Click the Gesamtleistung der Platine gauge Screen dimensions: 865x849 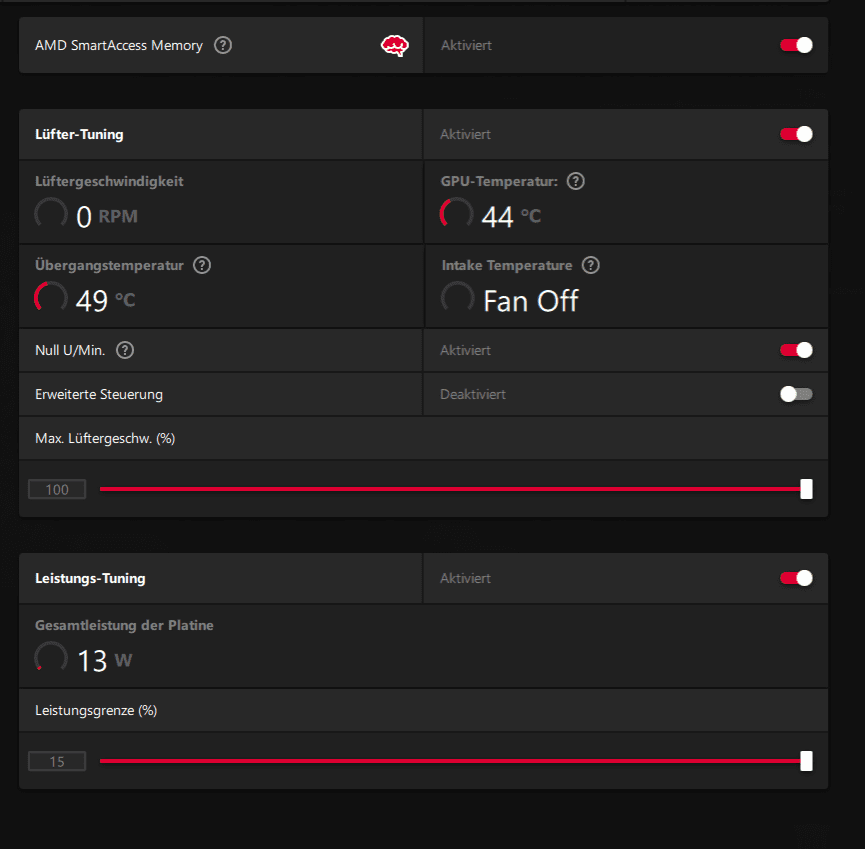pyautogui.click(x=51, y=658)
